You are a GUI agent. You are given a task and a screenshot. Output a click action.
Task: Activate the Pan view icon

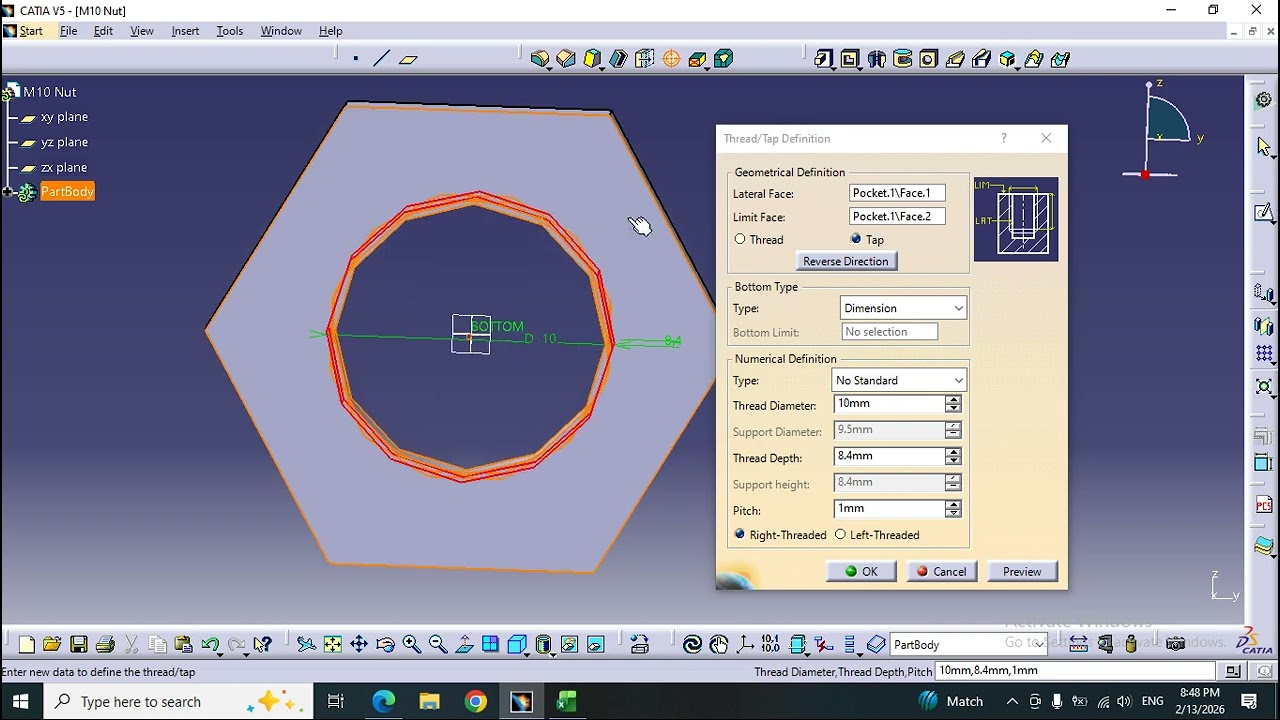click(358, 645)
